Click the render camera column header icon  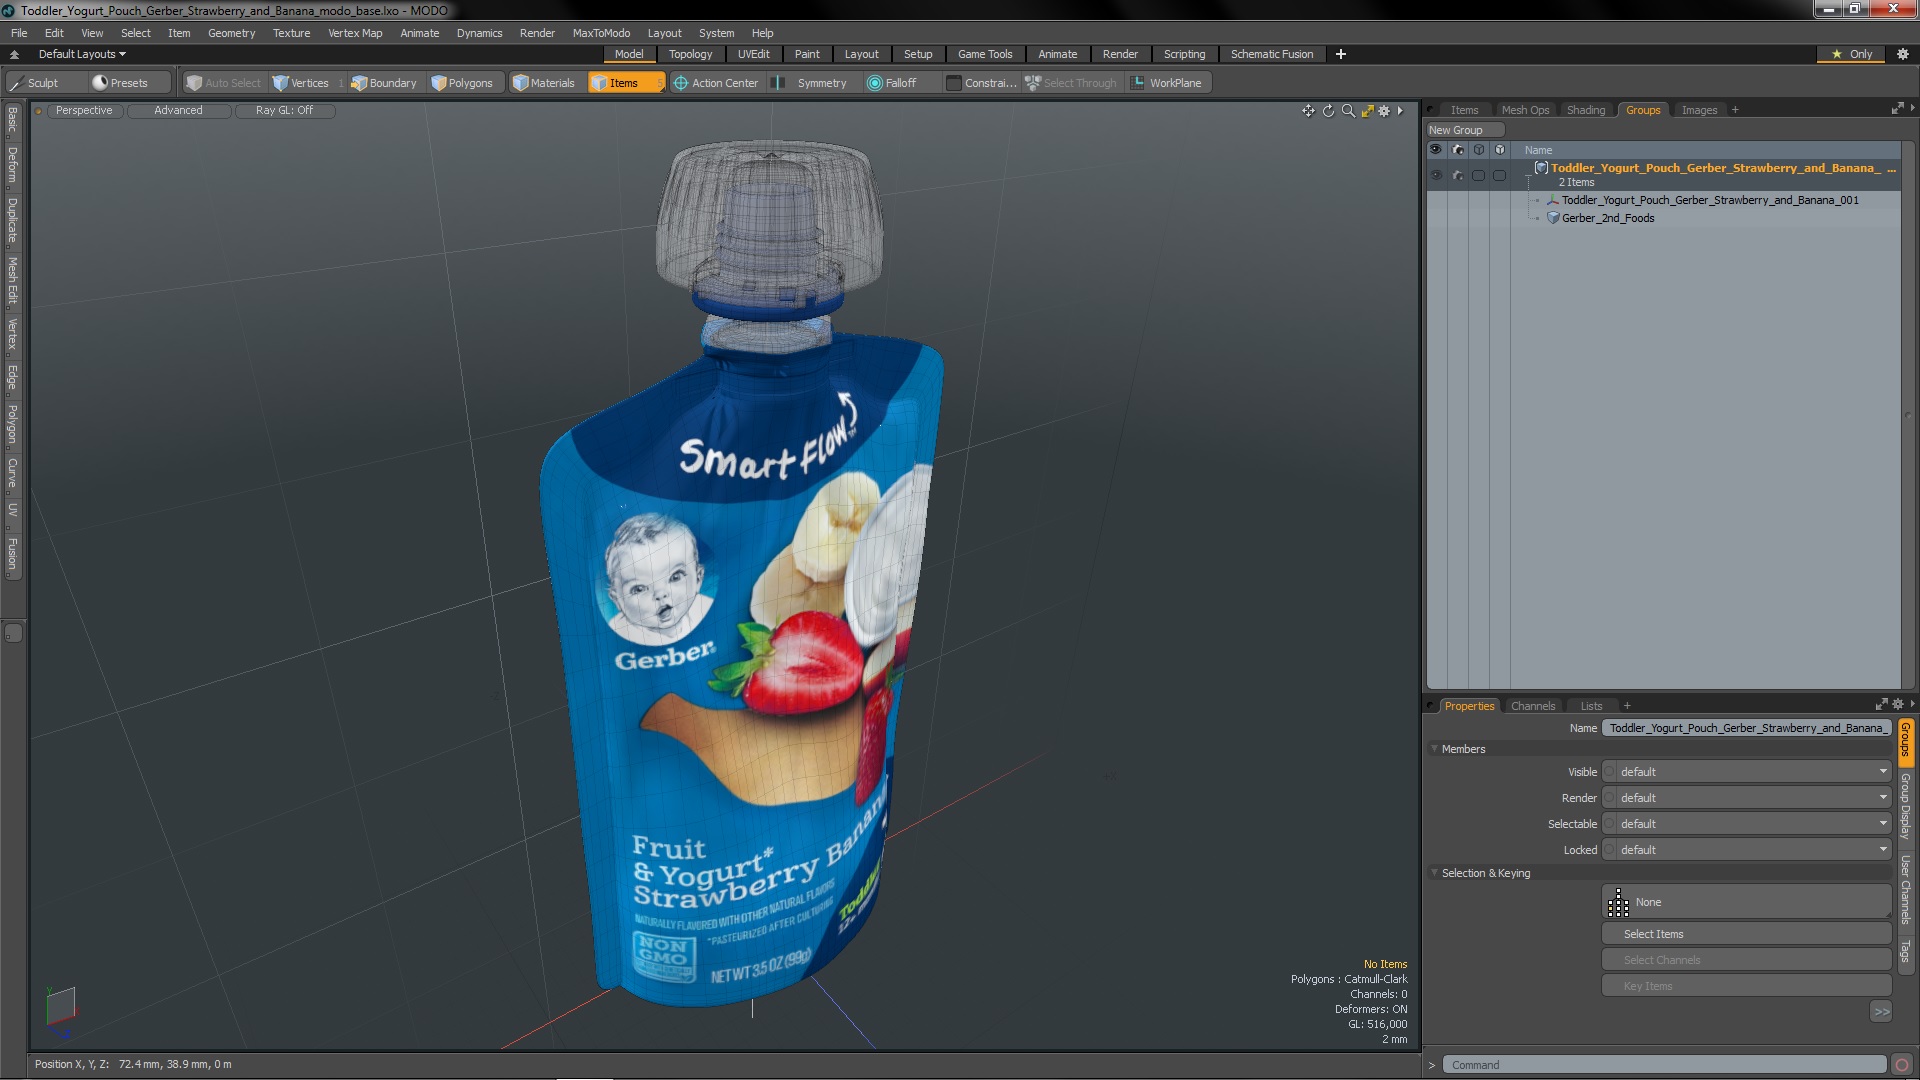[1458, 150]
